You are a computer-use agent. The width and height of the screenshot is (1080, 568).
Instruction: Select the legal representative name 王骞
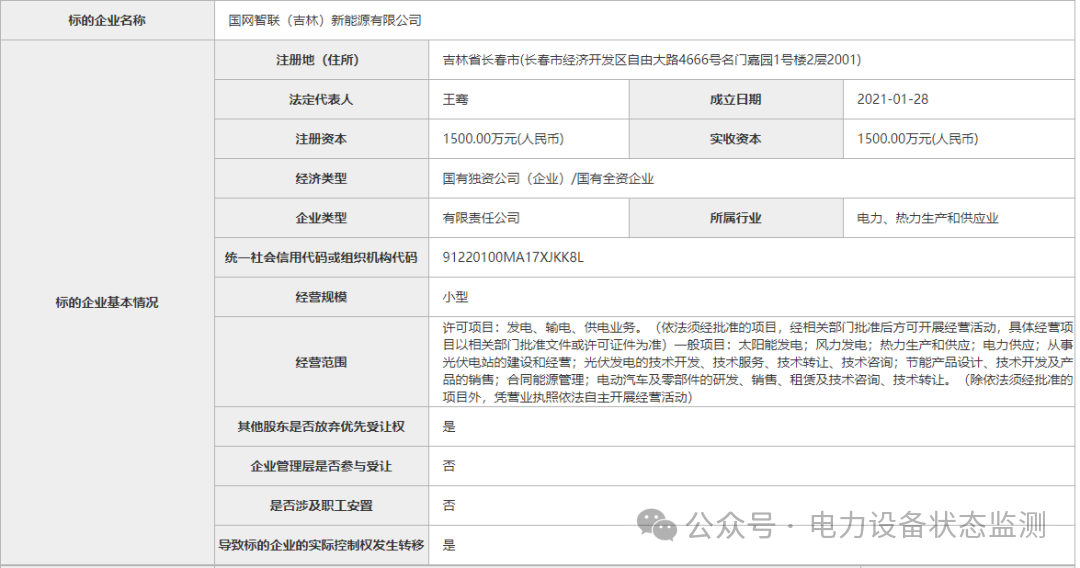(x=456, y=99)
